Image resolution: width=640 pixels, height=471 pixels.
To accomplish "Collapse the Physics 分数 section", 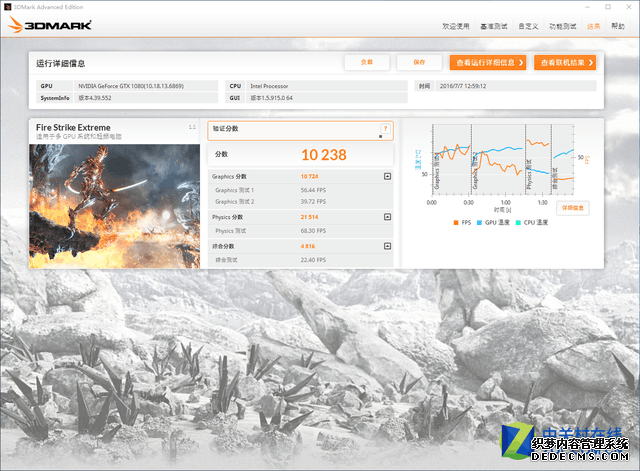I will pyautogui.click(x=387, y=217).
